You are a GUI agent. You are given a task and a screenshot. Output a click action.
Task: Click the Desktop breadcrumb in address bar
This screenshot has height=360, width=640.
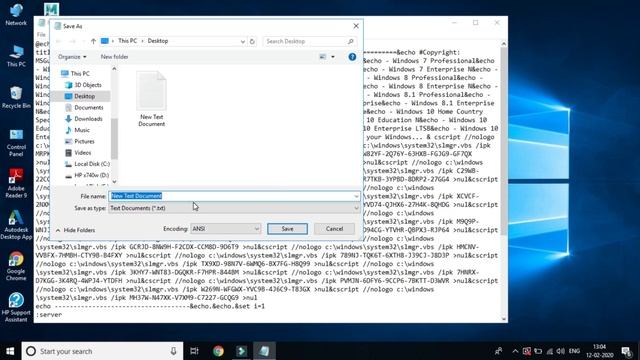click(x=158, y=41)
